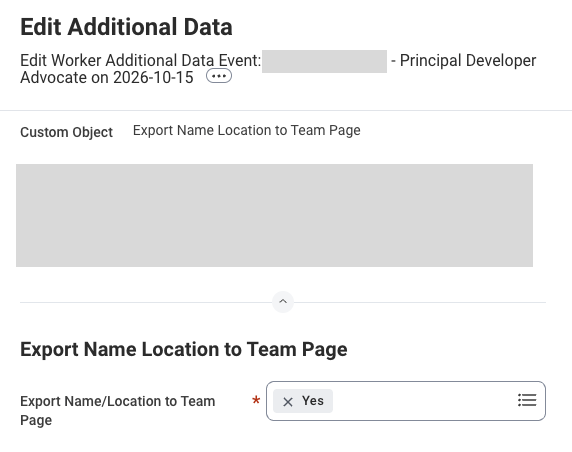The width and height of the screenshot is (572, 452).
Task: Click 'Custom Object' label
Action: tap(66, 132)
